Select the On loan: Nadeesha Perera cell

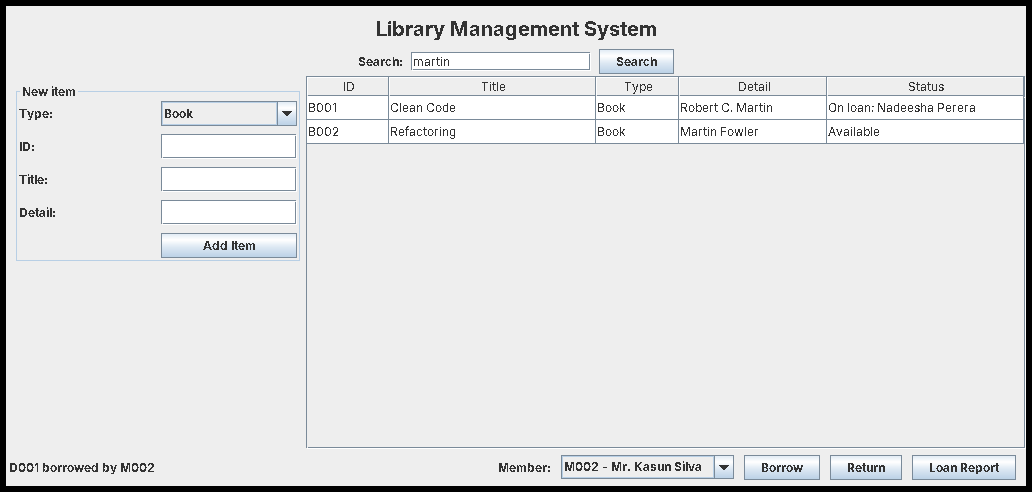[x=925, y=108]
